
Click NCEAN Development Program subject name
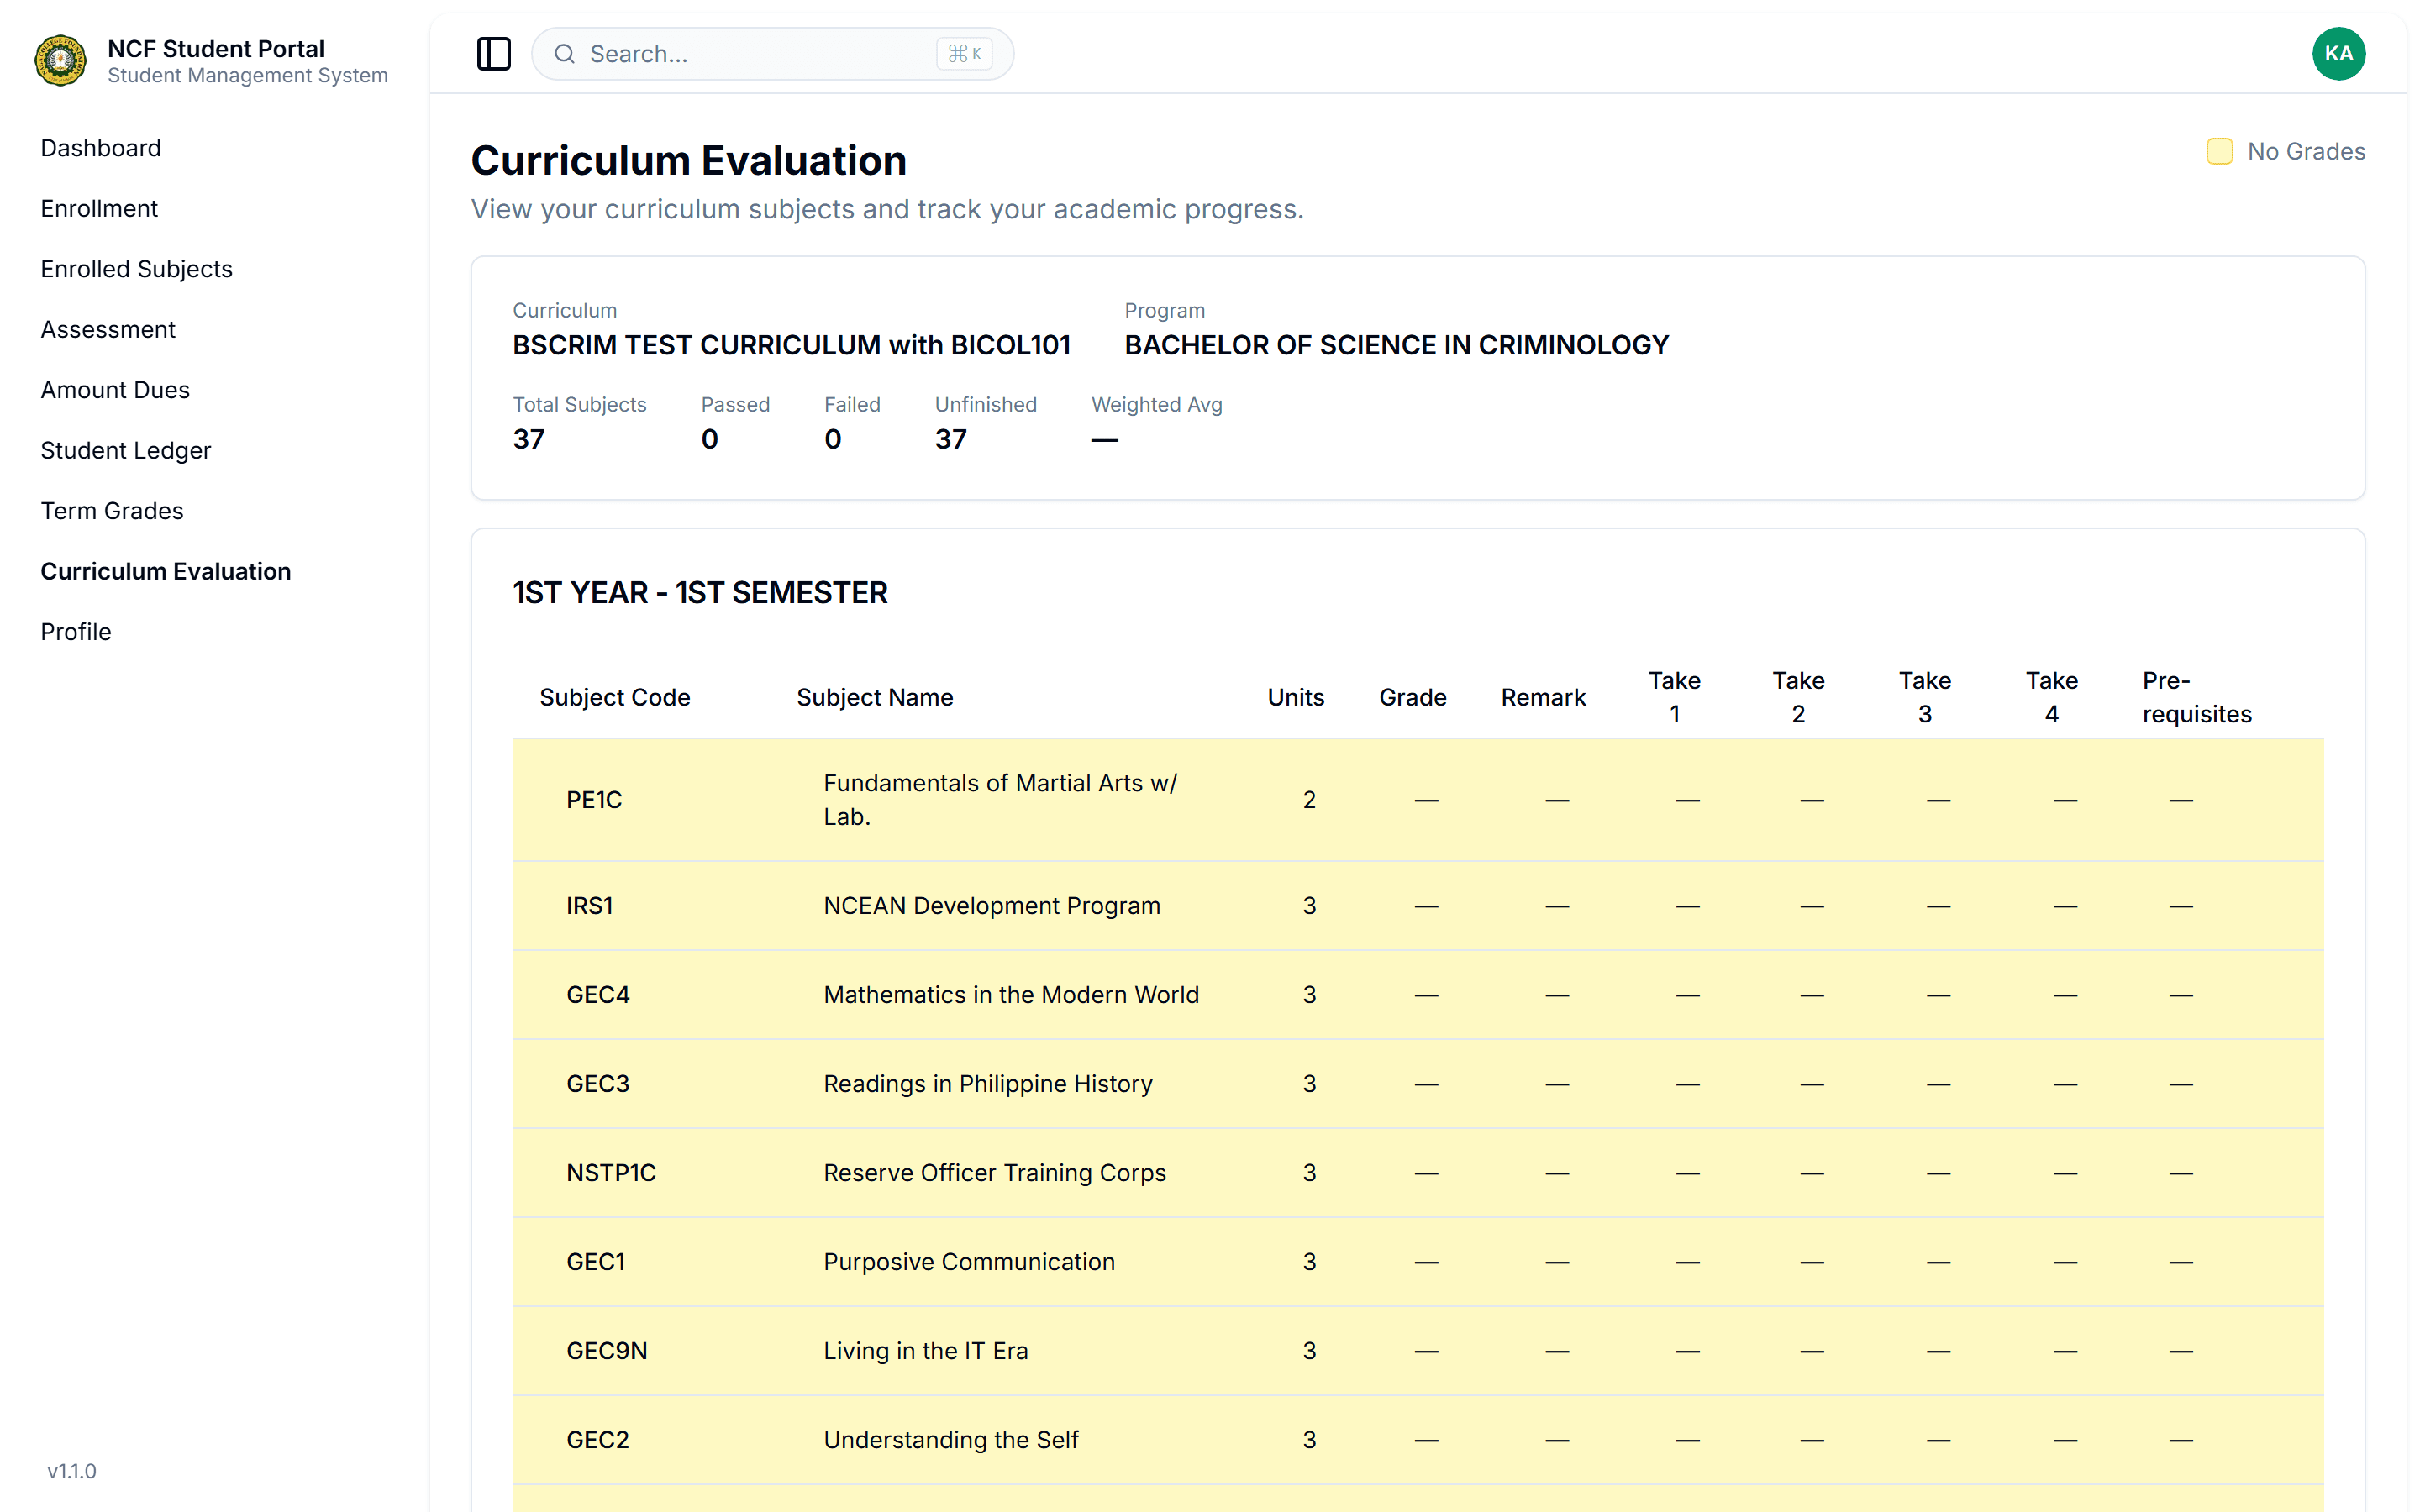click(x=992, y=906)
